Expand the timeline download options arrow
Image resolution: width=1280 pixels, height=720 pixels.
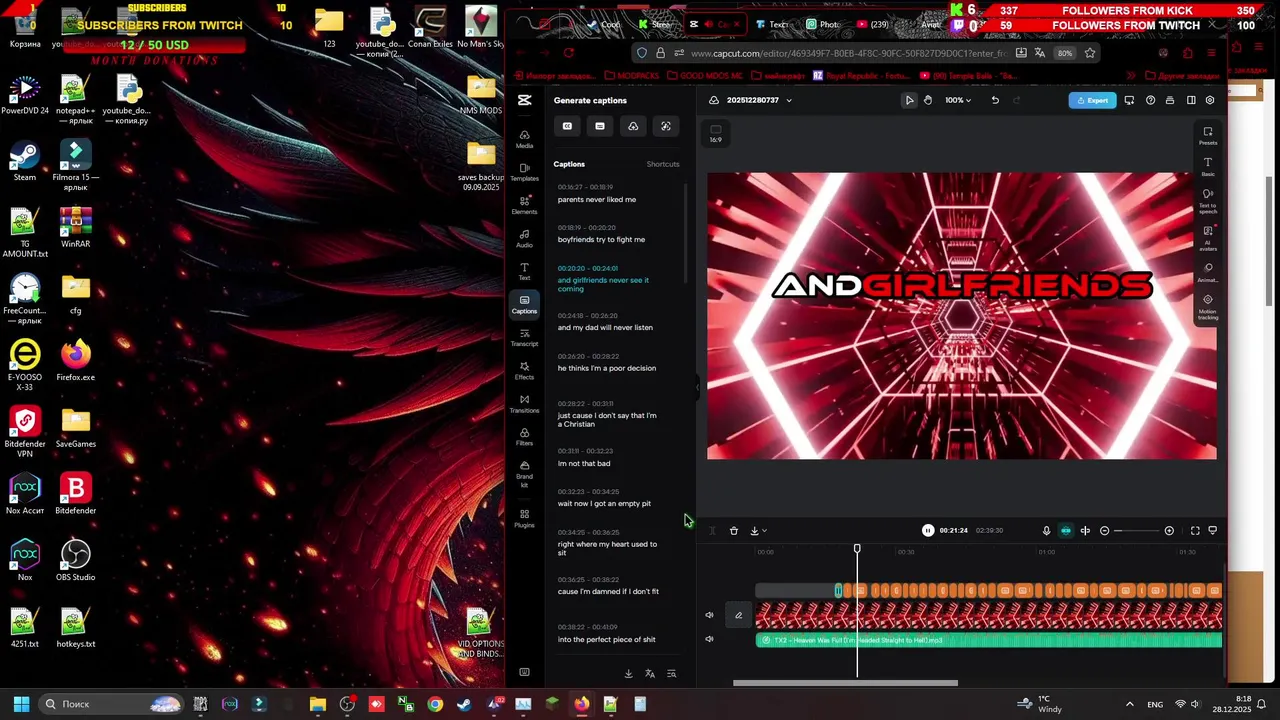[x=764, y=531]
